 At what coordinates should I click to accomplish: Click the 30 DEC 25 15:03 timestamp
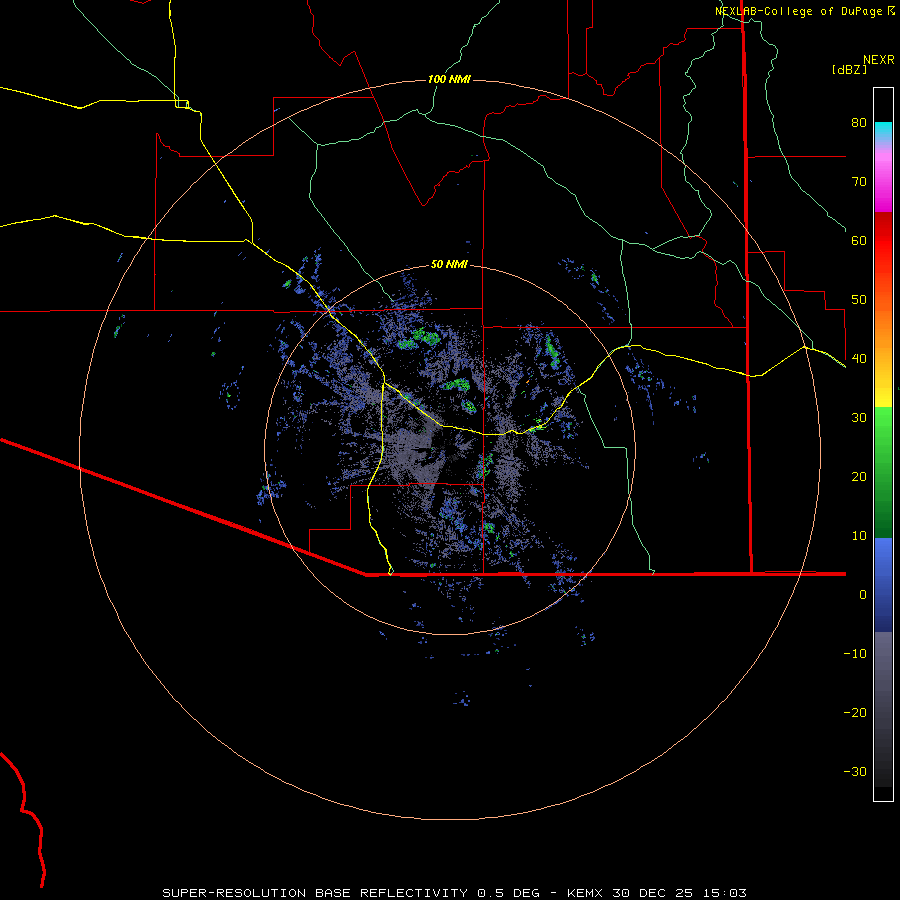[680, 893]
